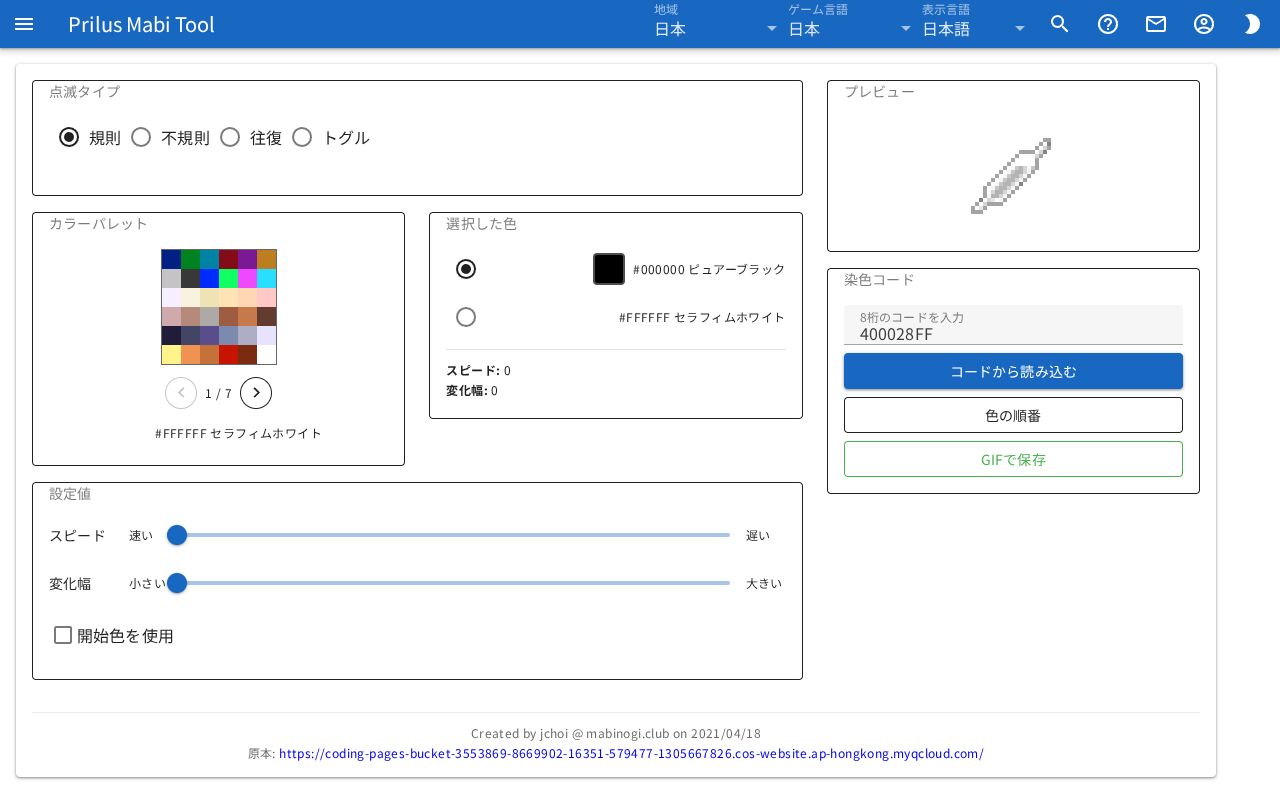Open the 表示言語 dropdown

975,24
